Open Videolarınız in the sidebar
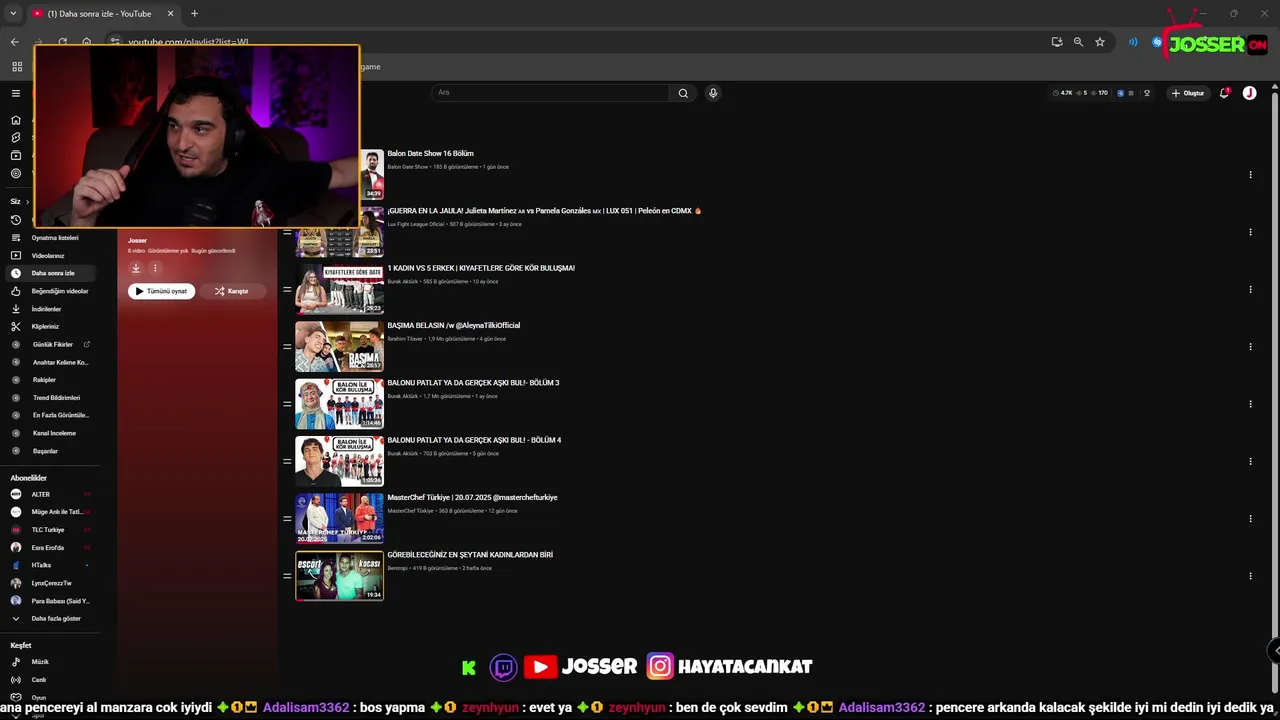Viewport: 1280px width, 720px height. tap(48, 256)
